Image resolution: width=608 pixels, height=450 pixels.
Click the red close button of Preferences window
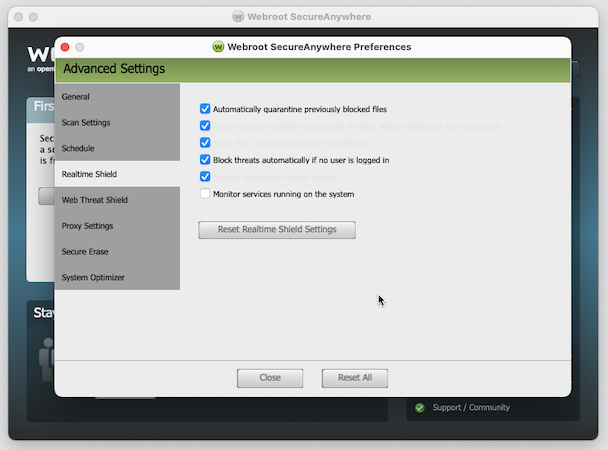click(x=65, y=47)
